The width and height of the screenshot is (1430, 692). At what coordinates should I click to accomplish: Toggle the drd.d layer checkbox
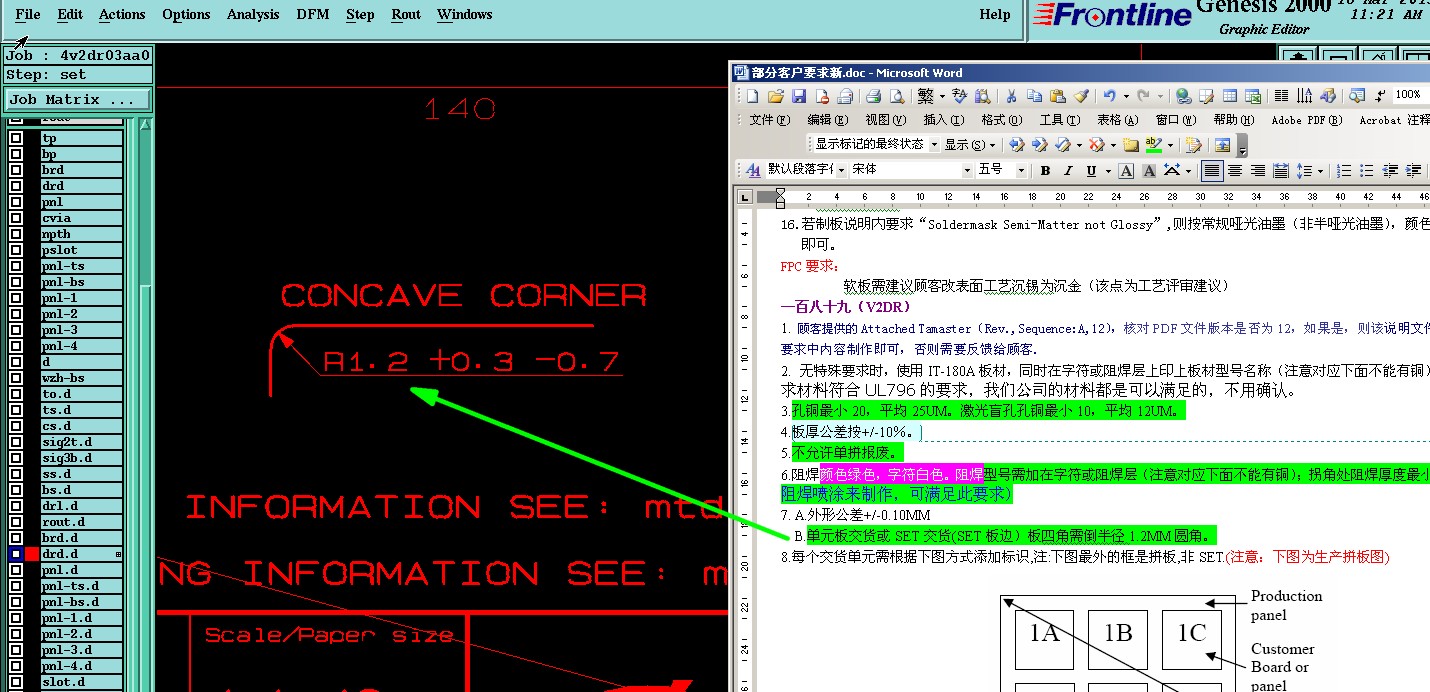[x=16, y=554]
